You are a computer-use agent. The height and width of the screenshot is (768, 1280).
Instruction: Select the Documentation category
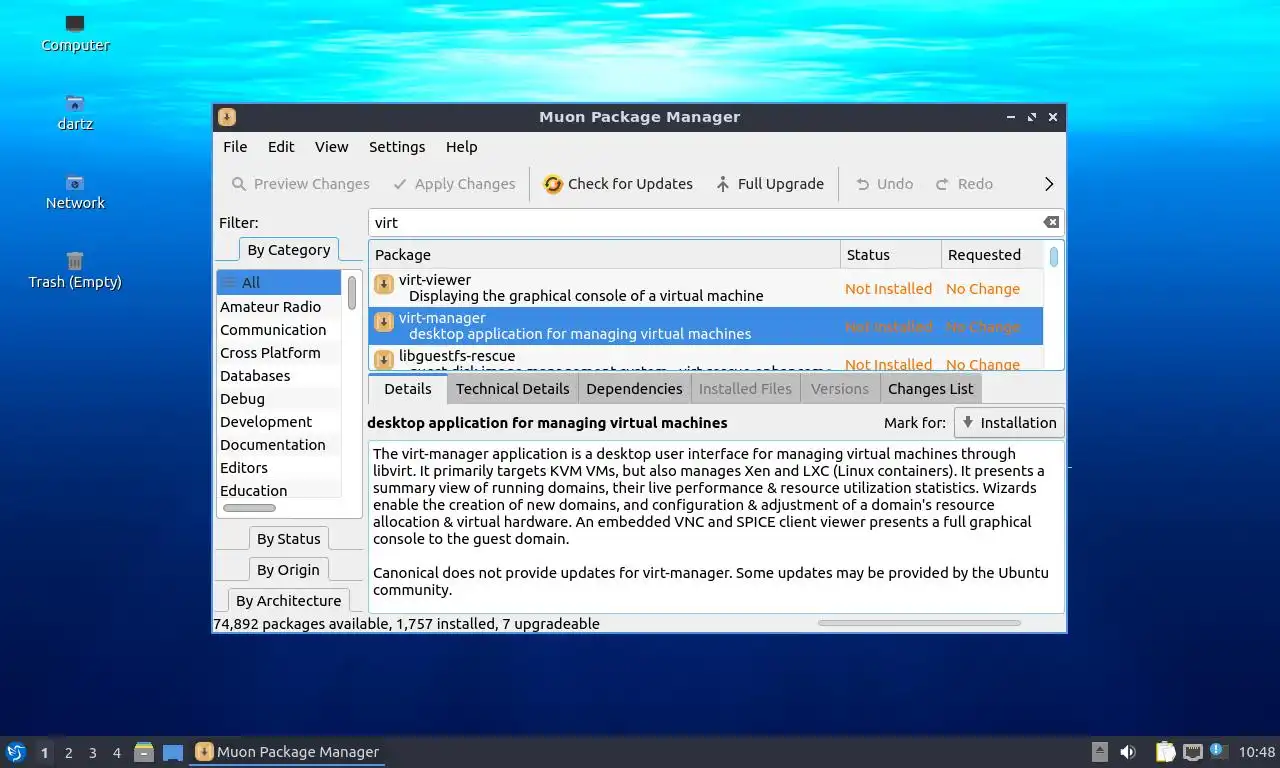pyautogui.click(x=279, y=445)
